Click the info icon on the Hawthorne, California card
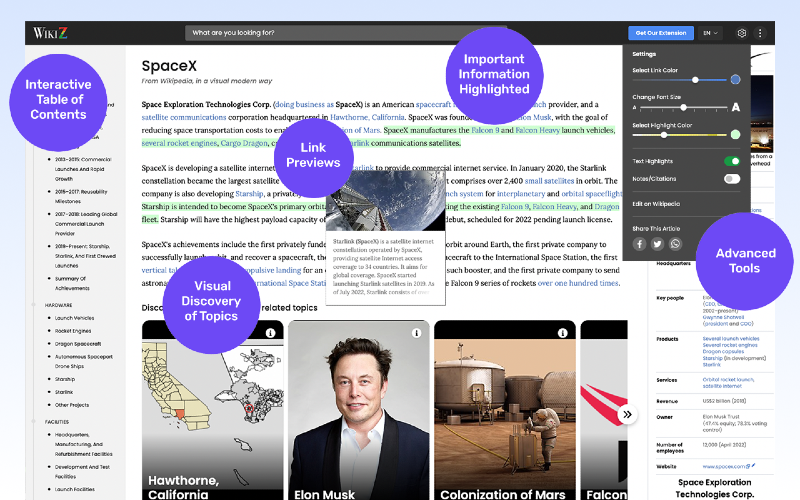The image size is (800, 500). (270, 333)
